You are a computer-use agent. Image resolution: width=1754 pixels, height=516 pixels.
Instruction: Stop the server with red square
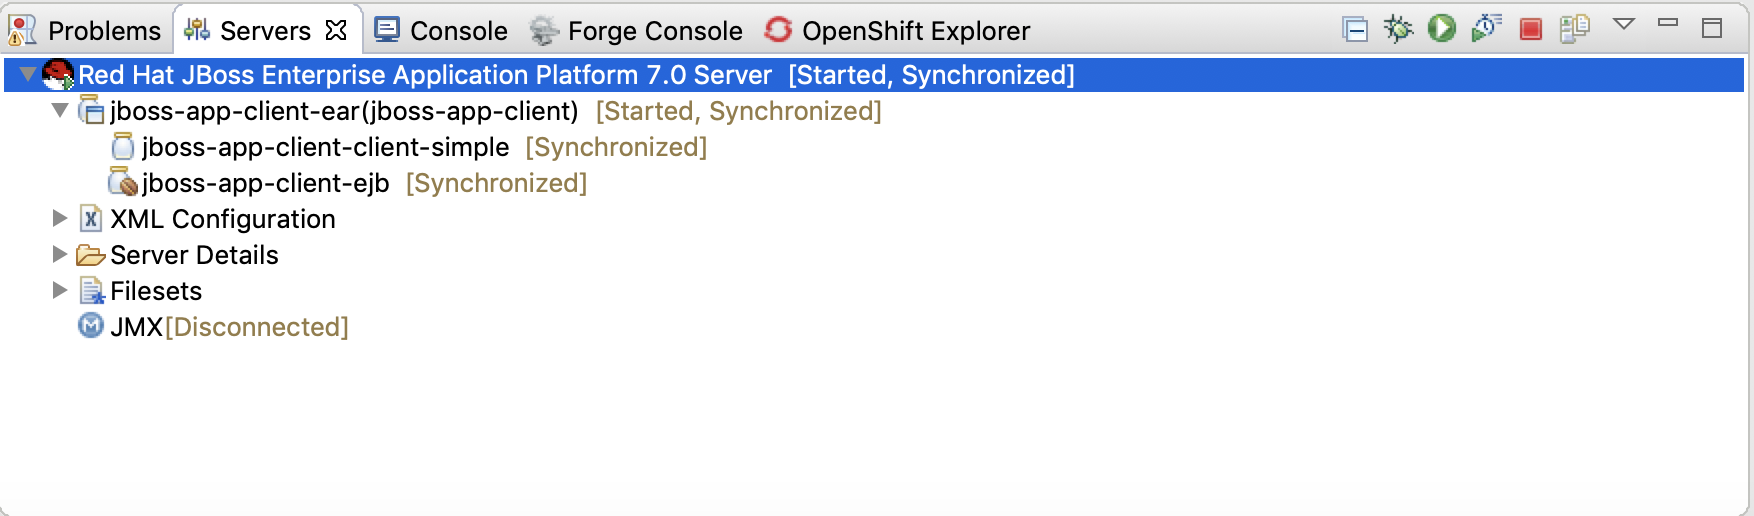[1530, 29]
